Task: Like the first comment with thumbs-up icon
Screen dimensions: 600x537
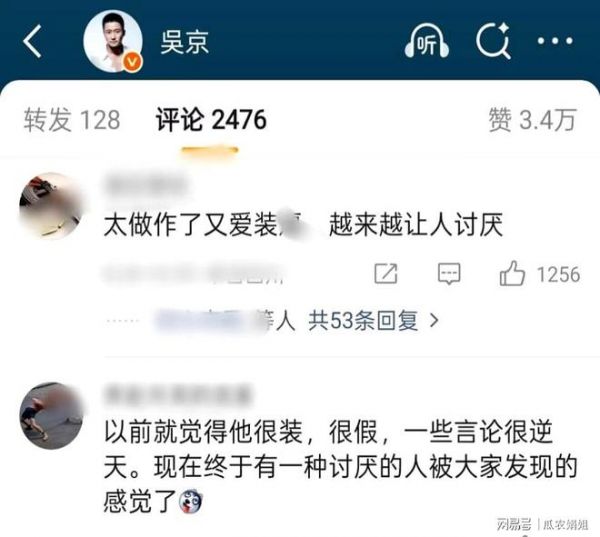Action: coord(512,273)
